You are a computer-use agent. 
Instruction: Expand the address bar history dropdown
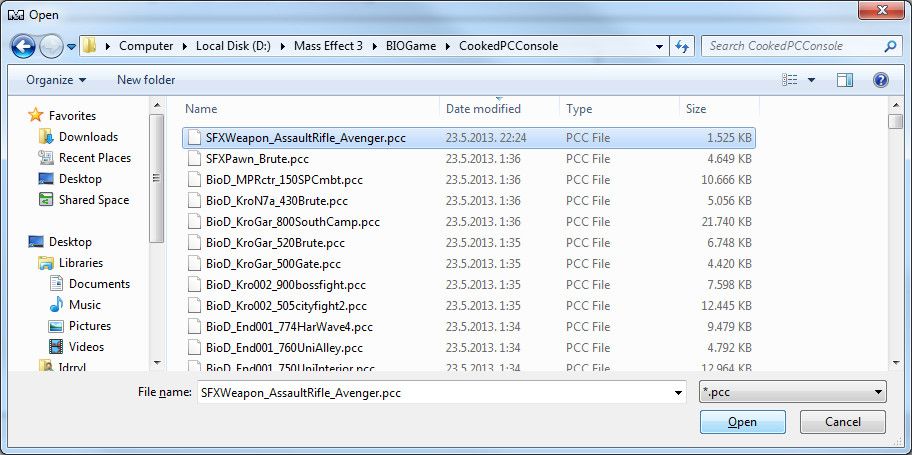click(659, 47)
